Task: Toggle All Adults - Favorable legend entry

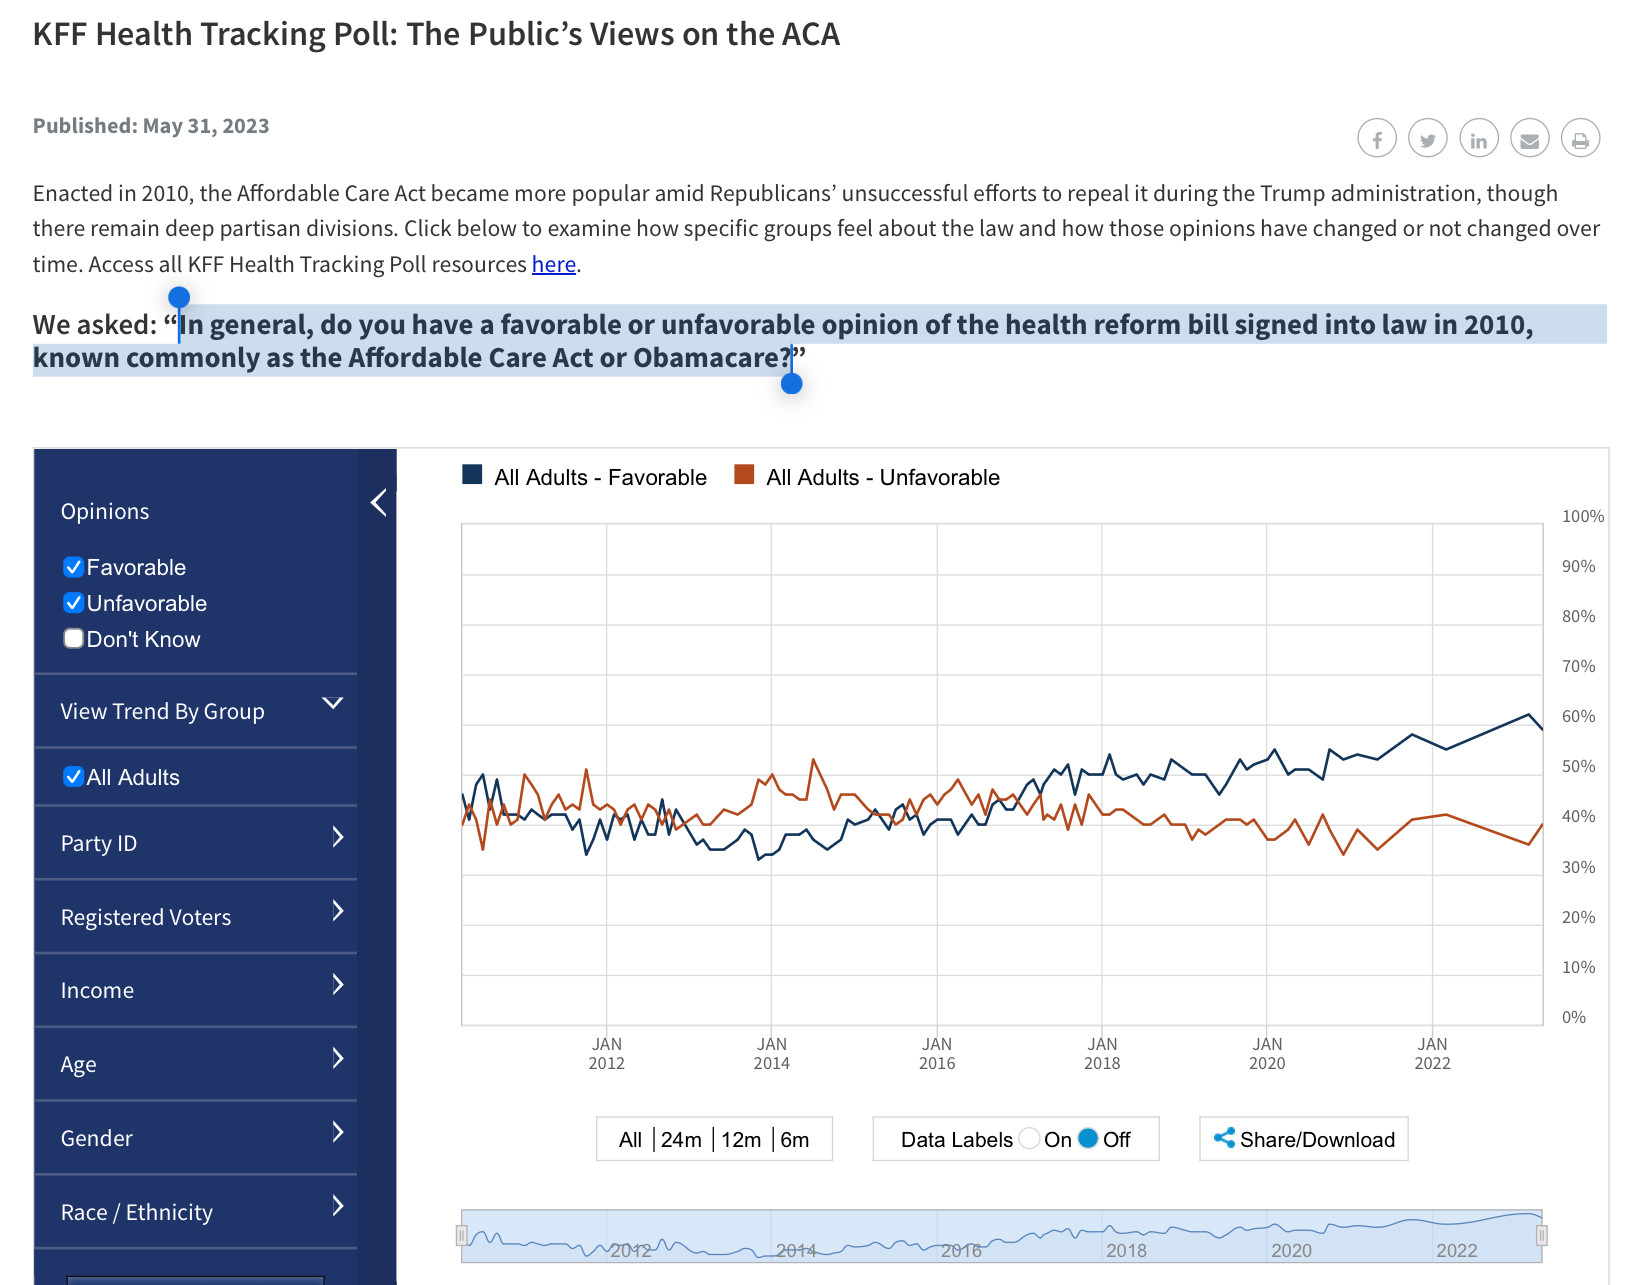Action: (x=585, y=477)
